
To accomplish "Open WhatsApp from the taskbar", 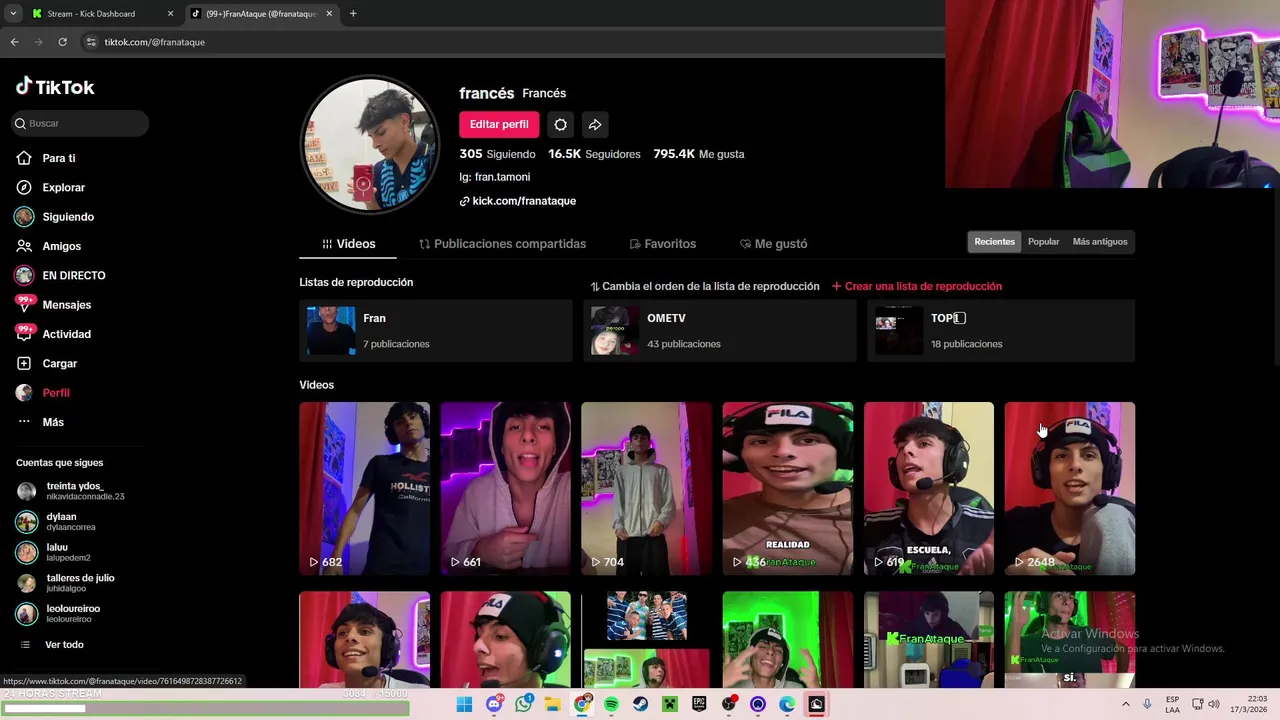I will coord(523,705).
